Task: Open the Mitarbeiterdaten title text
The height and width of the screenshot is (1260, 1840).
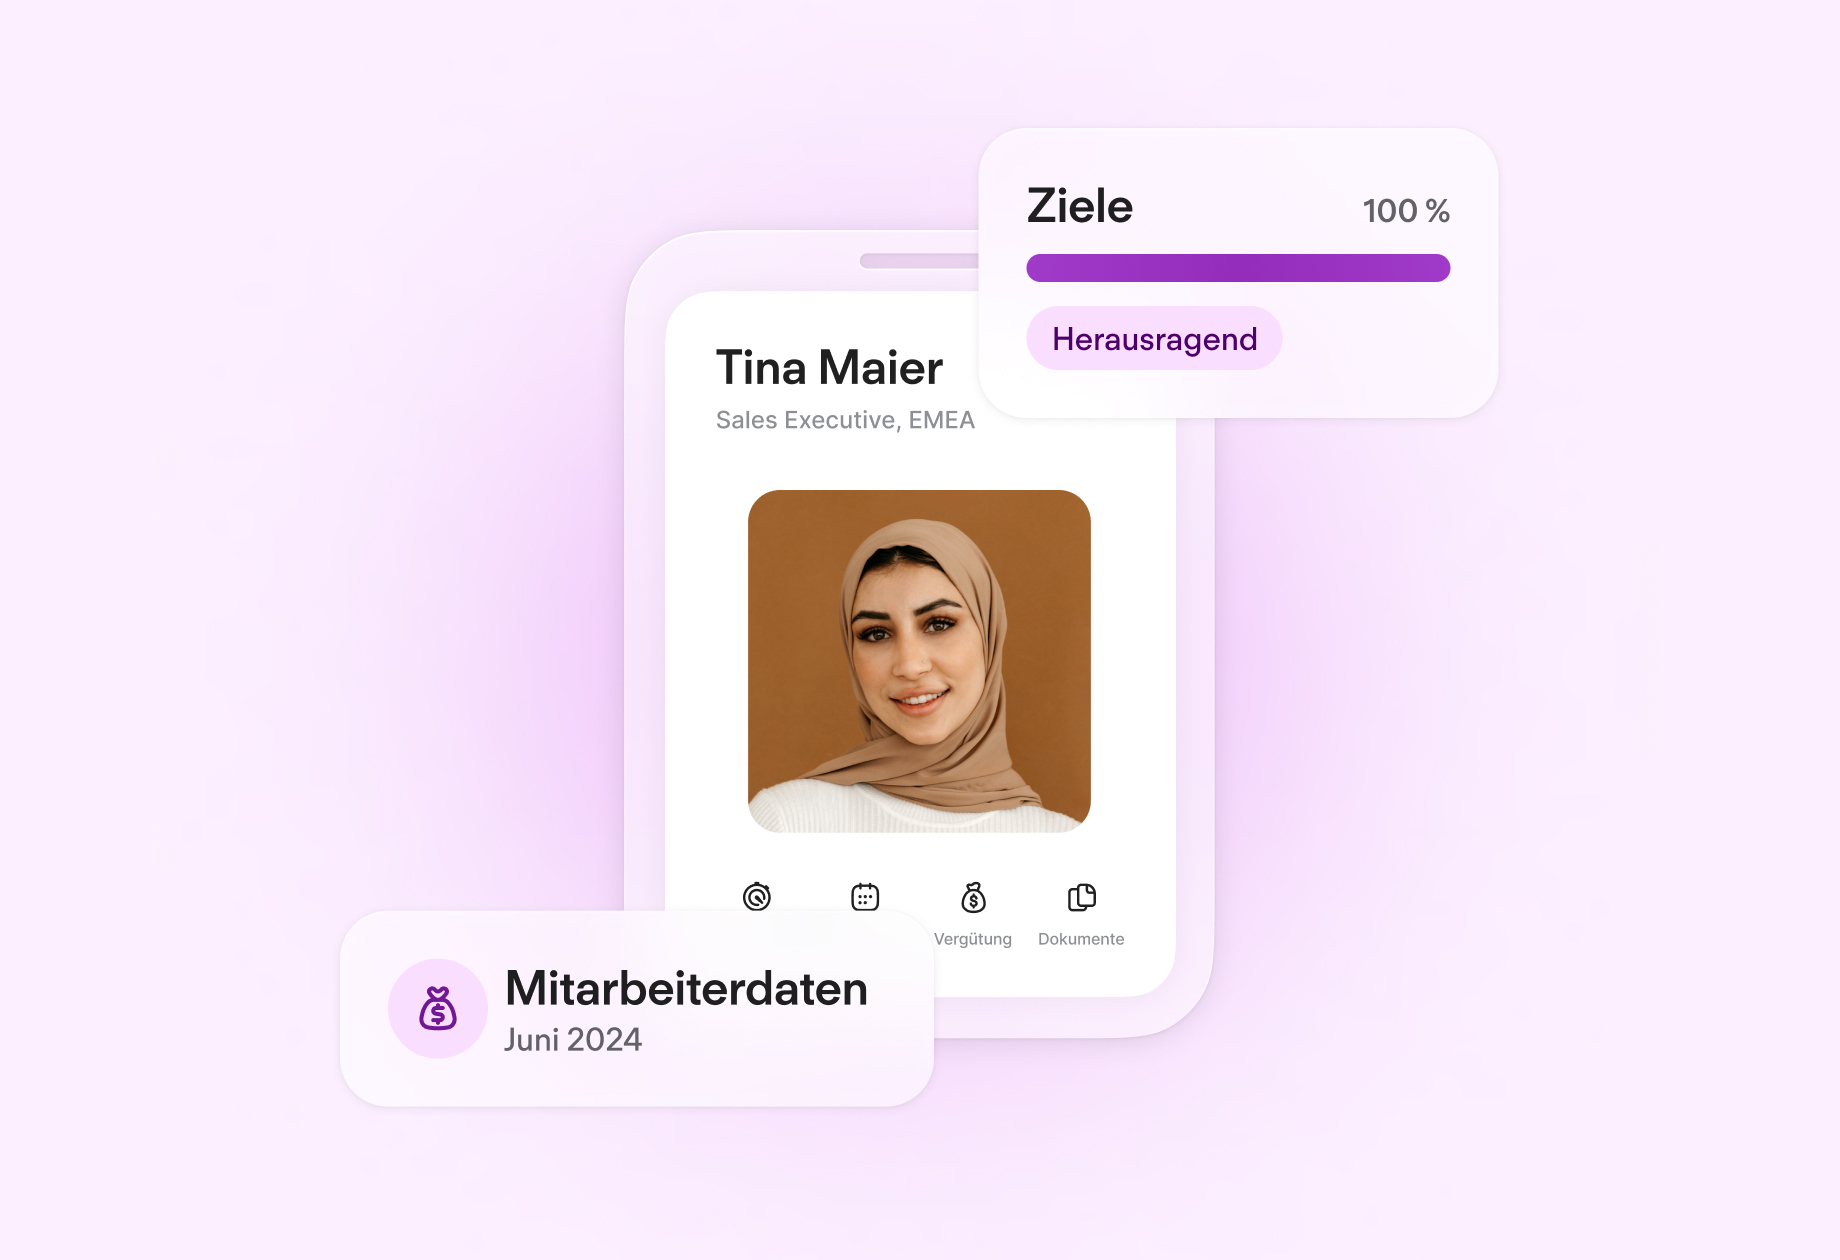Action: click(x=686, y=988)
